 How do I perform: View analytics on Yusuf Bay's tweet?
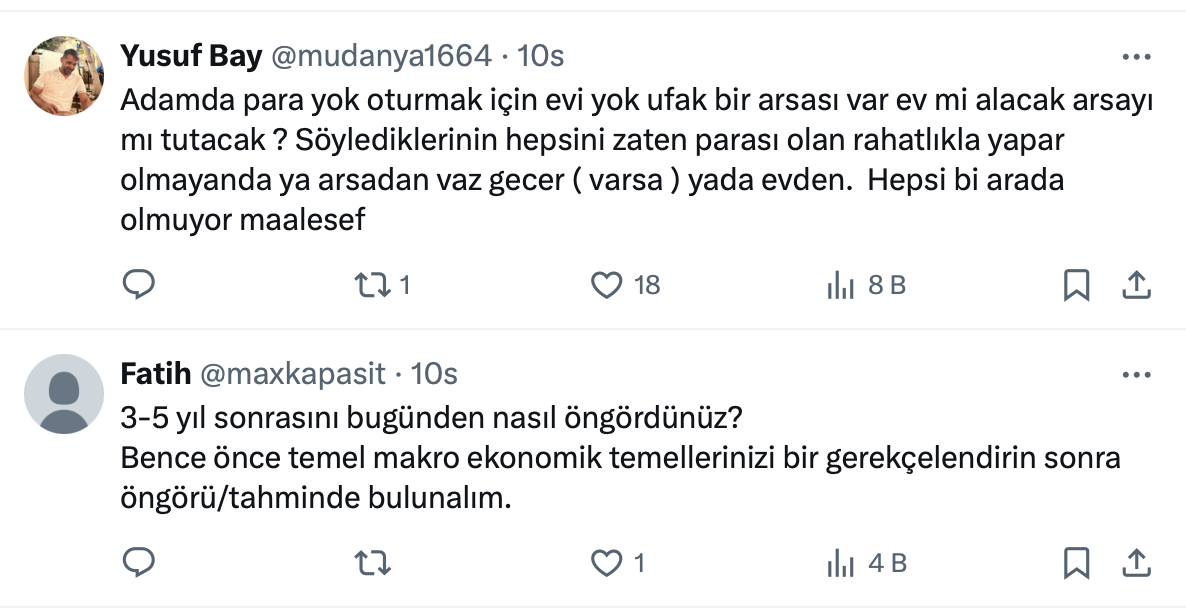pyautogui.click(x=840, y=286)
